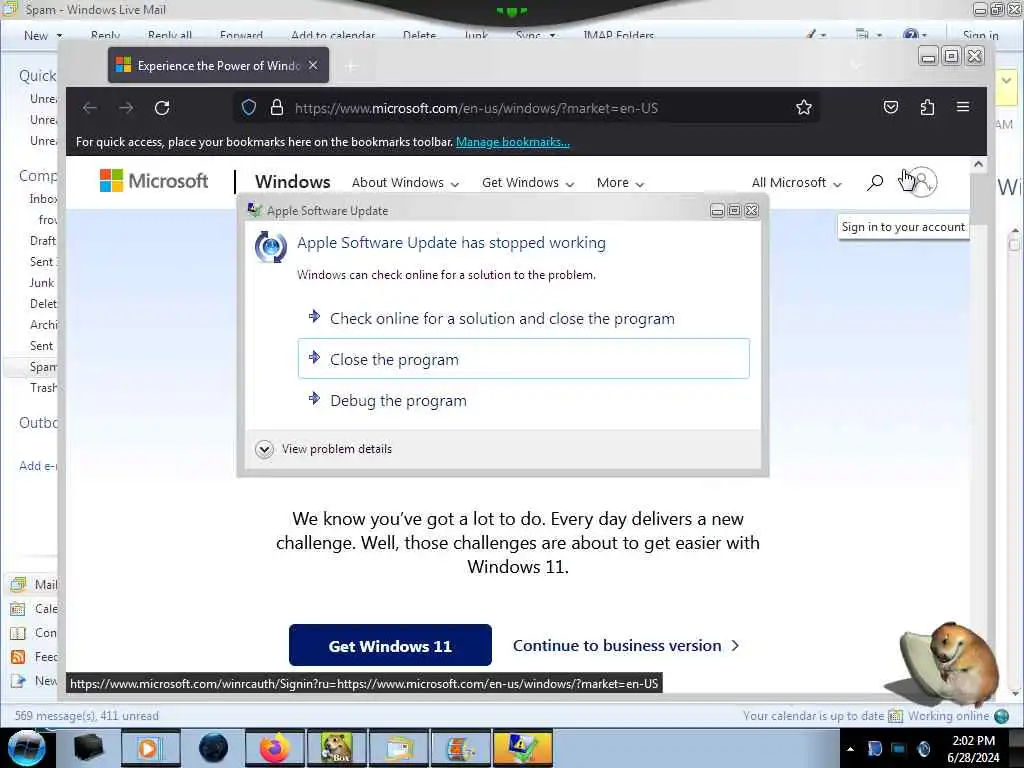Select the Trash folder in Live Mail

pyautogui.click(x=44, y=388)
